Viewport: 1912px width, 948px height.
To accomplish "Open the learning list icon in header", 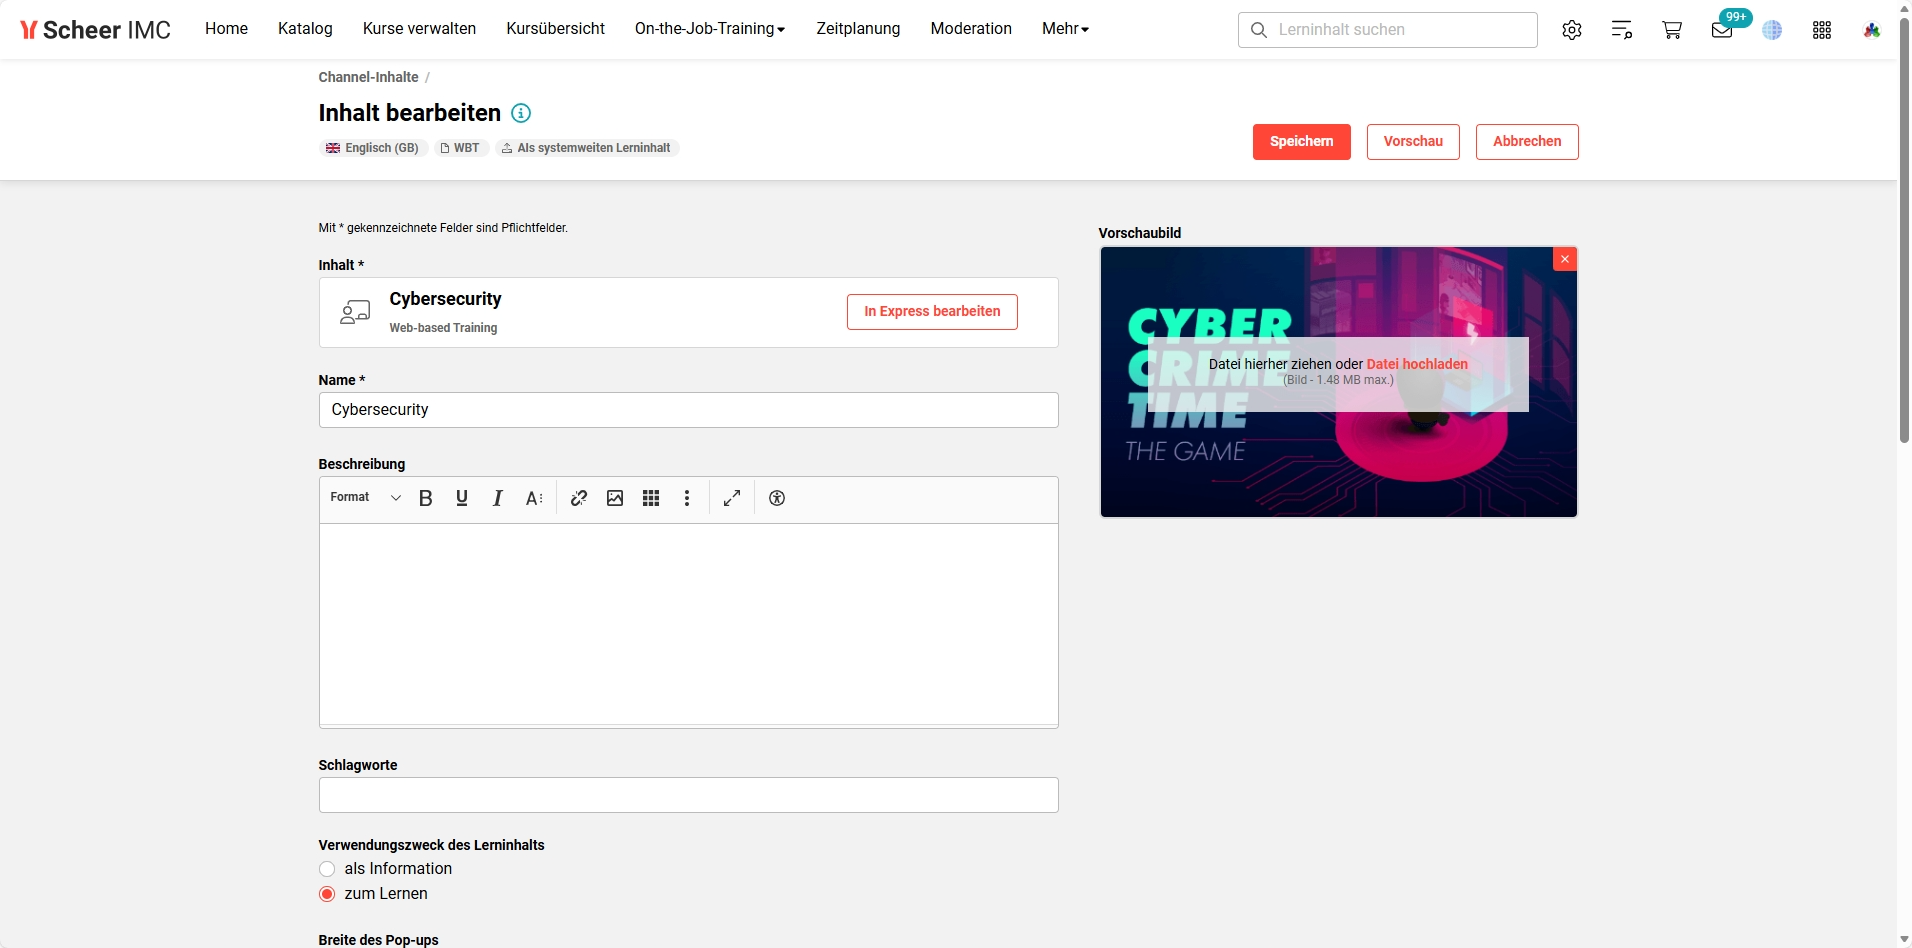I will click(1622, 30).
